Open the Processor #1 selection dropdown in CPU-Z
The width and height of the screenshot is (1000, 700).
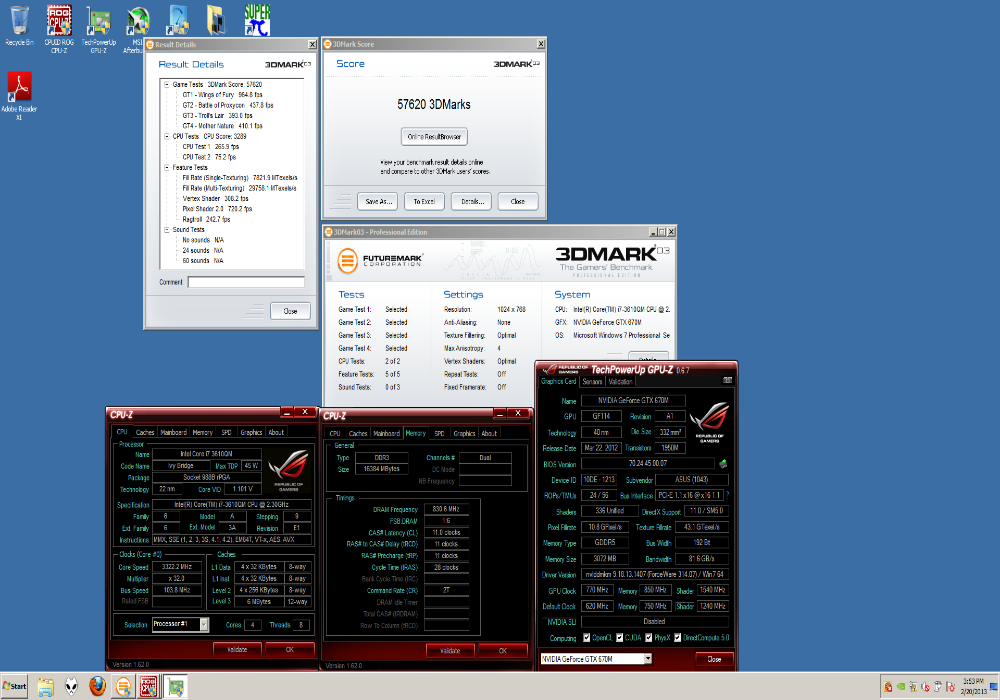point(203,624)
